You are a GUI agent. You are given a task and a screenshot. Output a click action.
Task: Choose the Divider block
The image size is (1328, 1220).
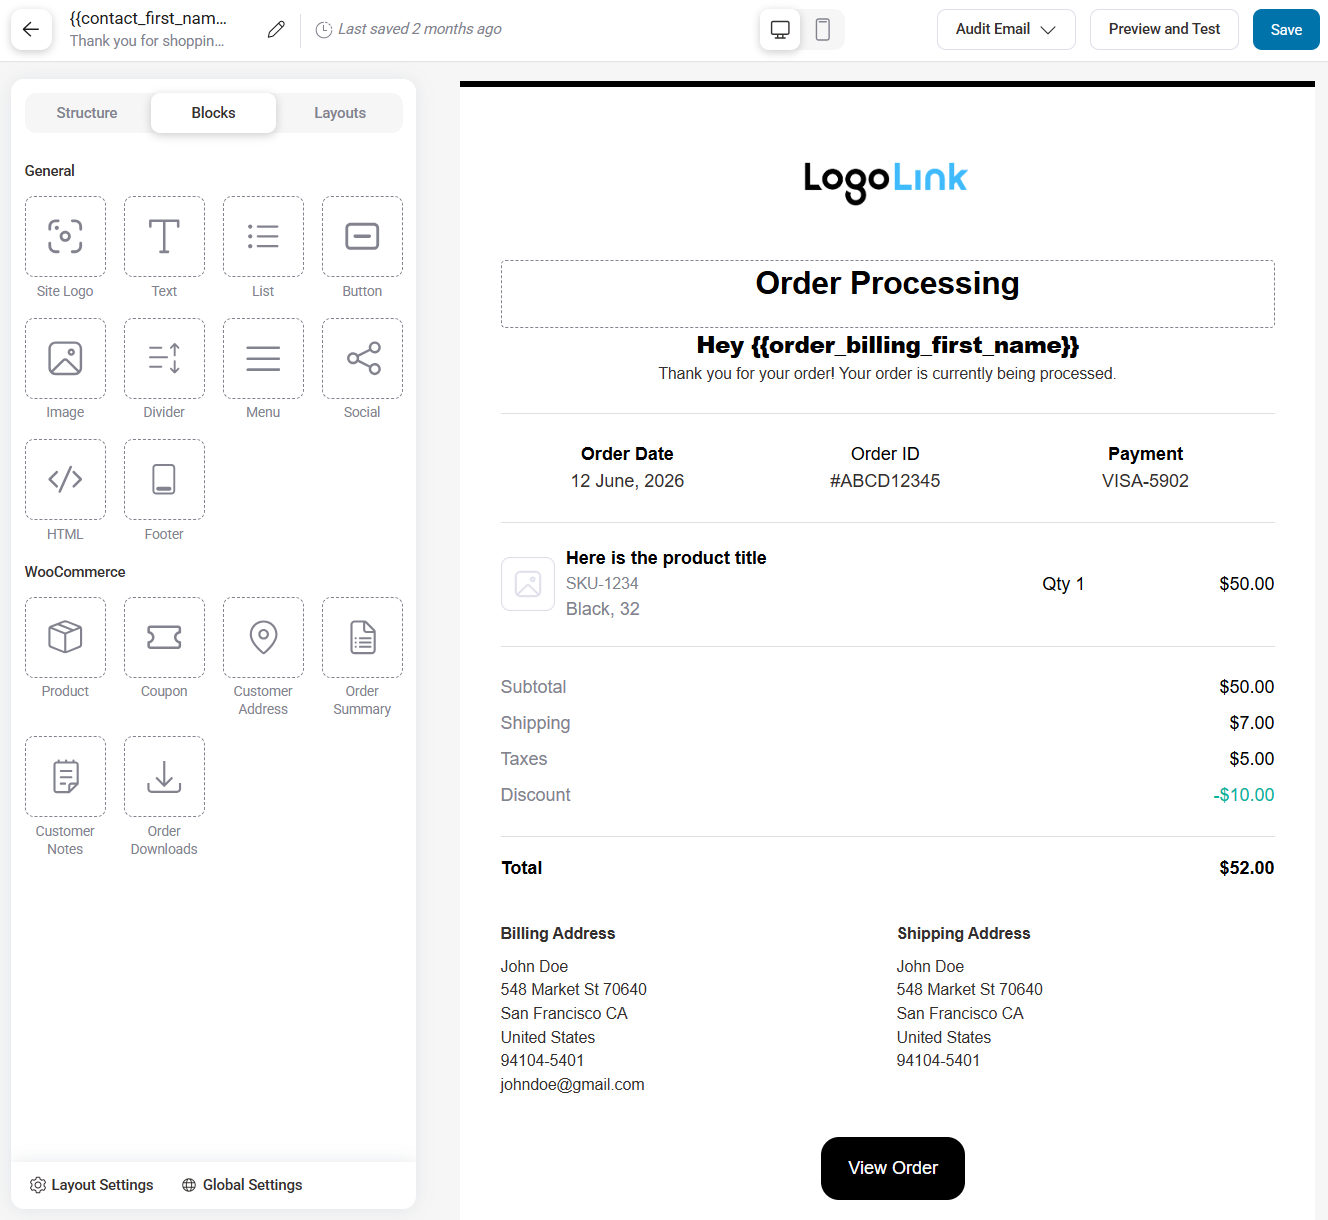click(x=164, y=358)
